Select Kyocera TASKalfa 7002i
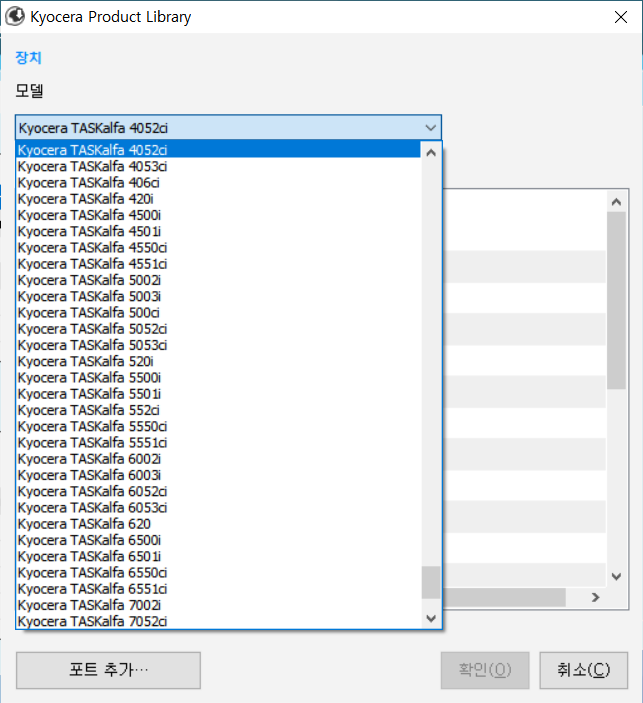This screenshot has width=643, height=703. (218, 605)
